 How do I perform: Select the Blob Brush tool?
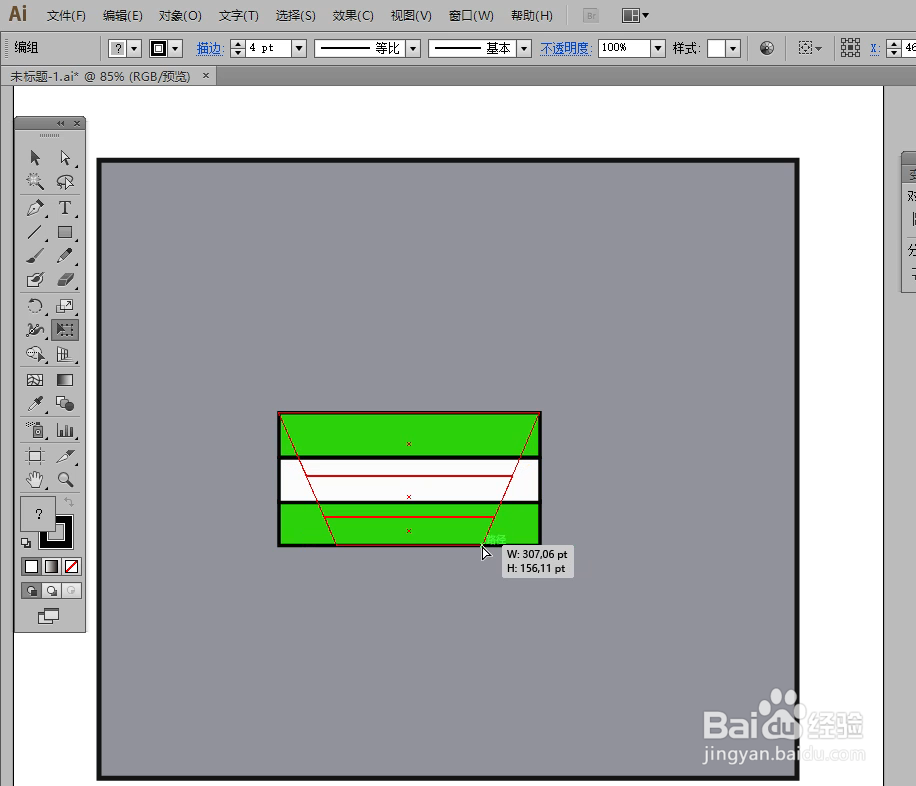point(35,280)
